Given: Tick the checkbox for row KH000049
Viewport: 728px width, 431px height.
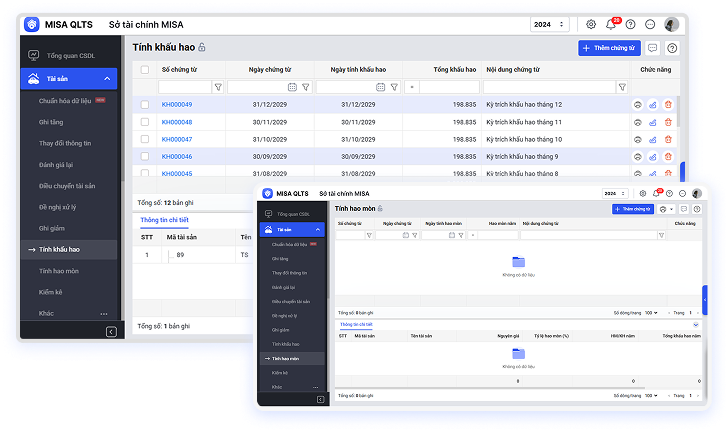Looking at the screenshot, I should (x=145, y=104).
